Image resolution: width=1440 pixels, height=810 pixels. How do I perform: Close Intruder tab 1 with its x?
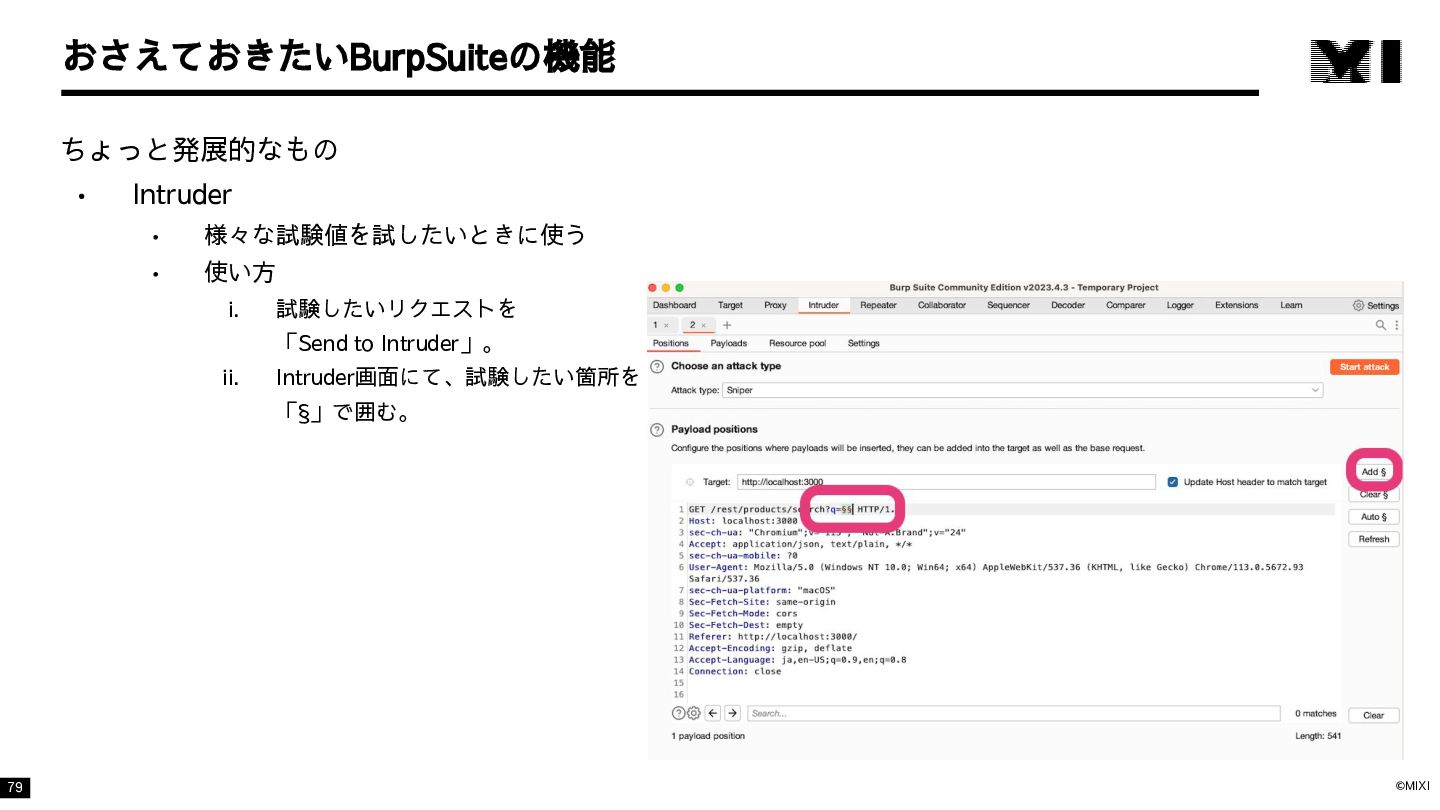click(666, 325)
